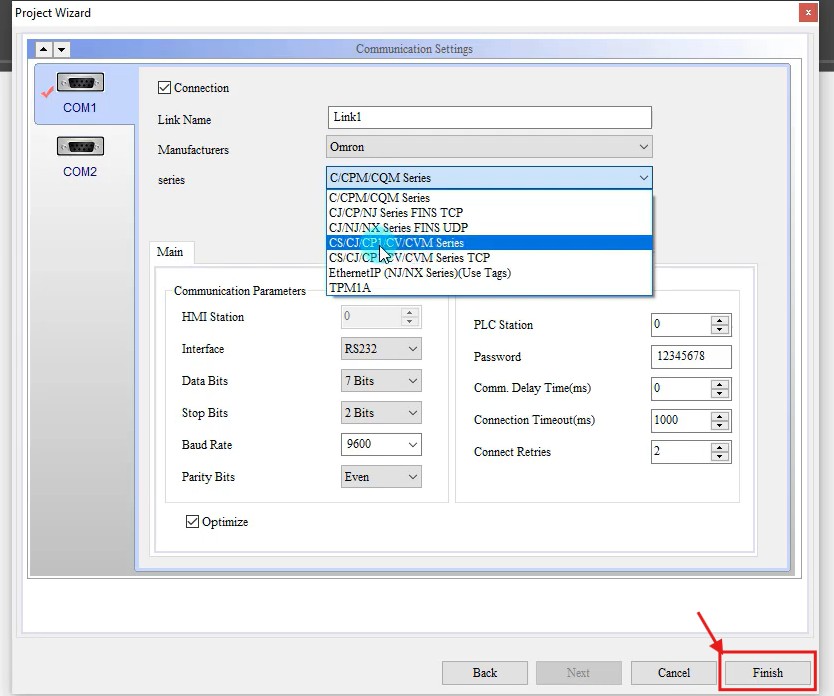This screenshot has width=834, height=696.
Task: Click the Connection Timeout 1000 field
Action: click(x=680, y=420)
